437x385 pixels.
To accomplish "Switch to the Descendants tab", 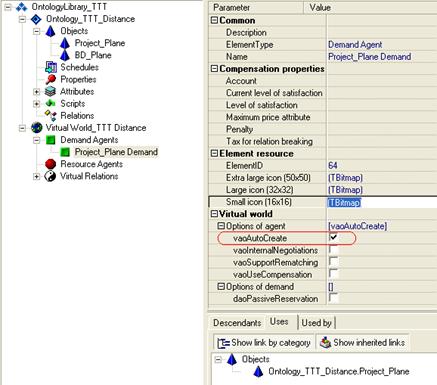I will (x=237, y=323).
